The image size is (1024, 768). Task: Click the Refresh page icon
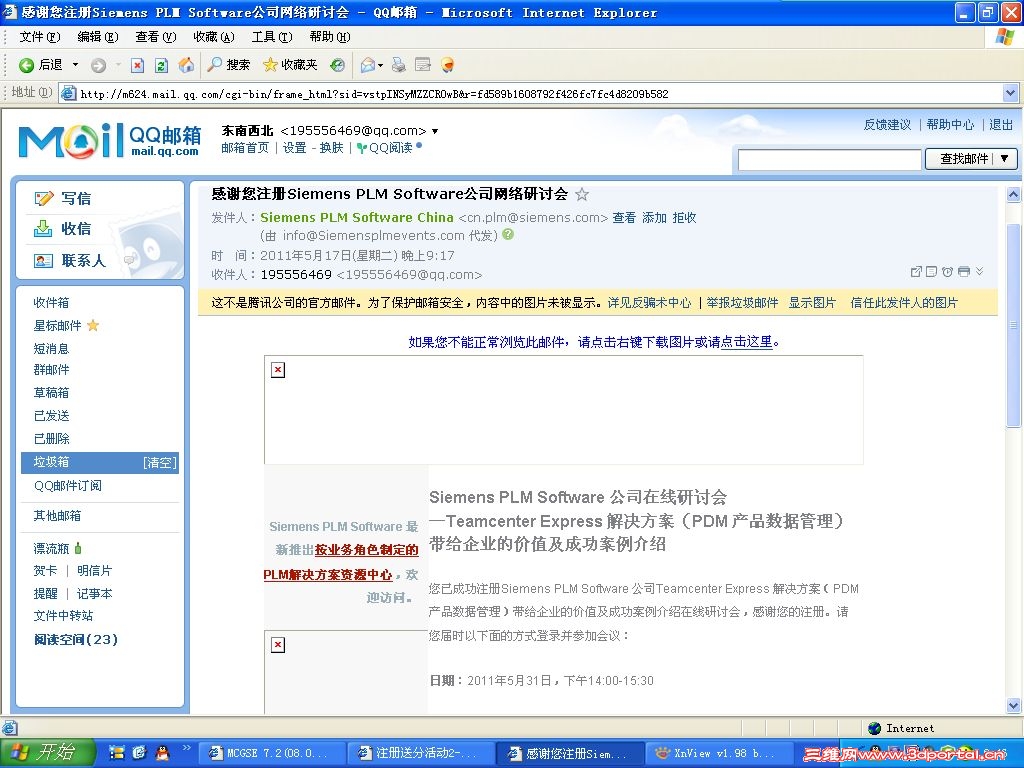(x=161, y=65)
